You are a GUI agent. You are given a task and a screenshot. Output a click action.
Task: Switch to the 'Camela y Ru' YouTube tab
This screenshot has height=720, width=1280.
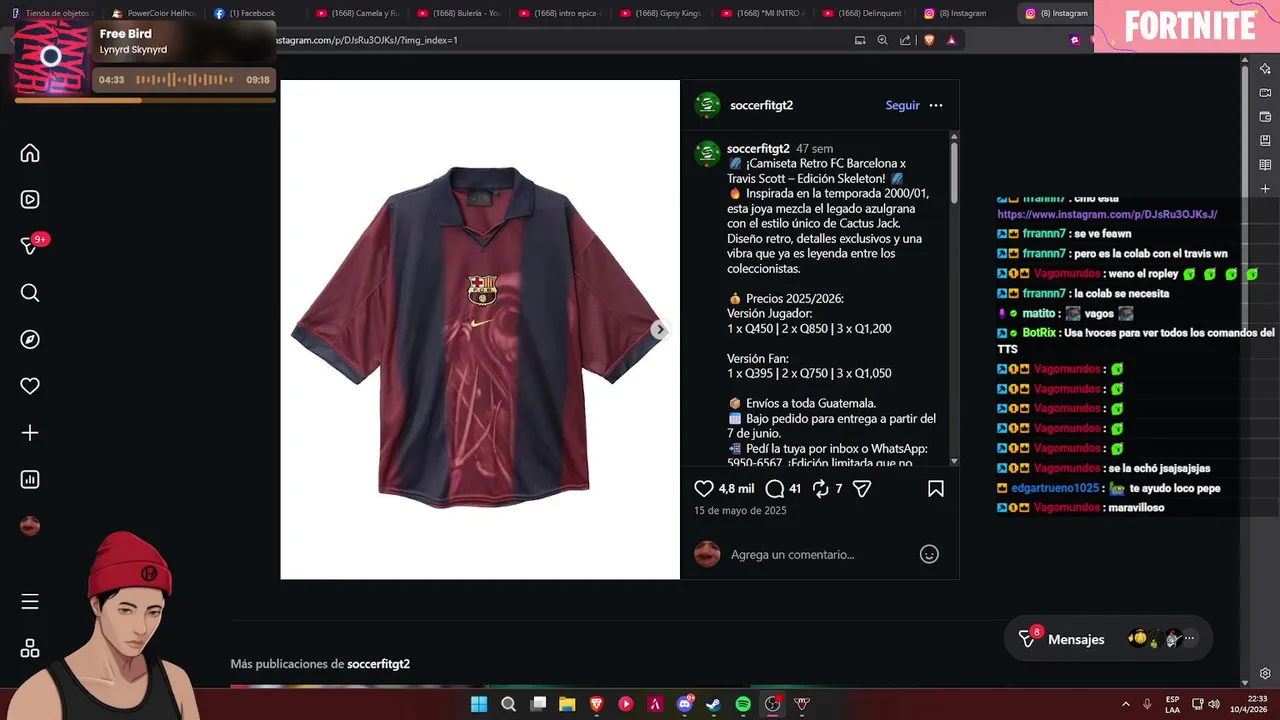tap(356, 13)
